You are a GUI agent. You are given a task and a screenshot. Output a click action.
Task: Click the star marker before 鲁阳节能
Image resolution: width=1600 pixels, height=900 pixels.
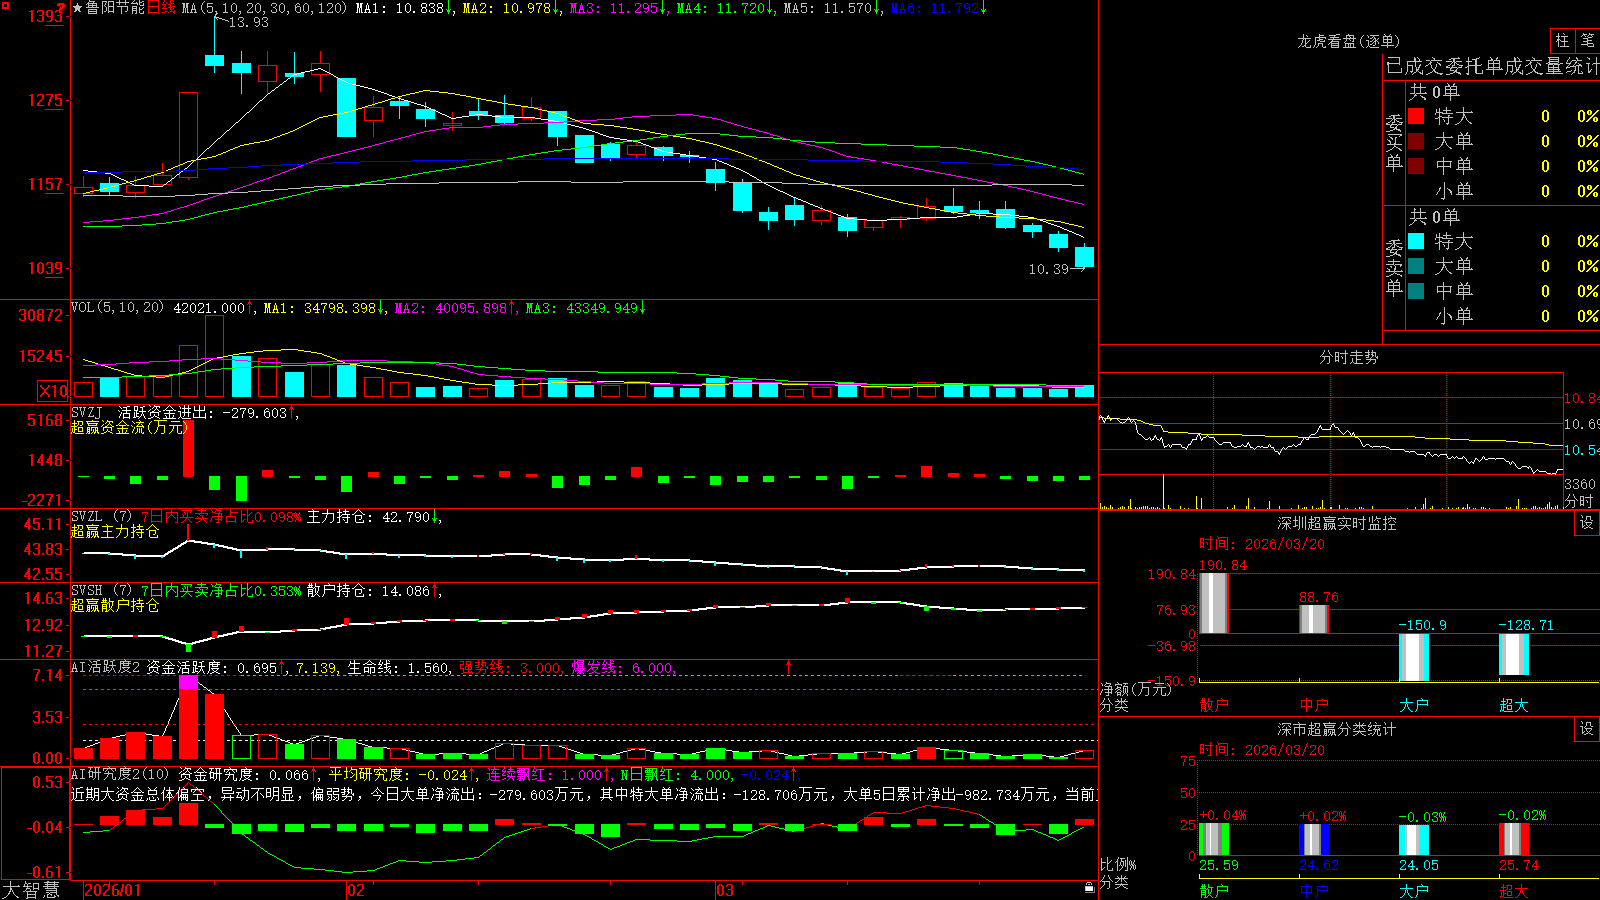[77, 8]
